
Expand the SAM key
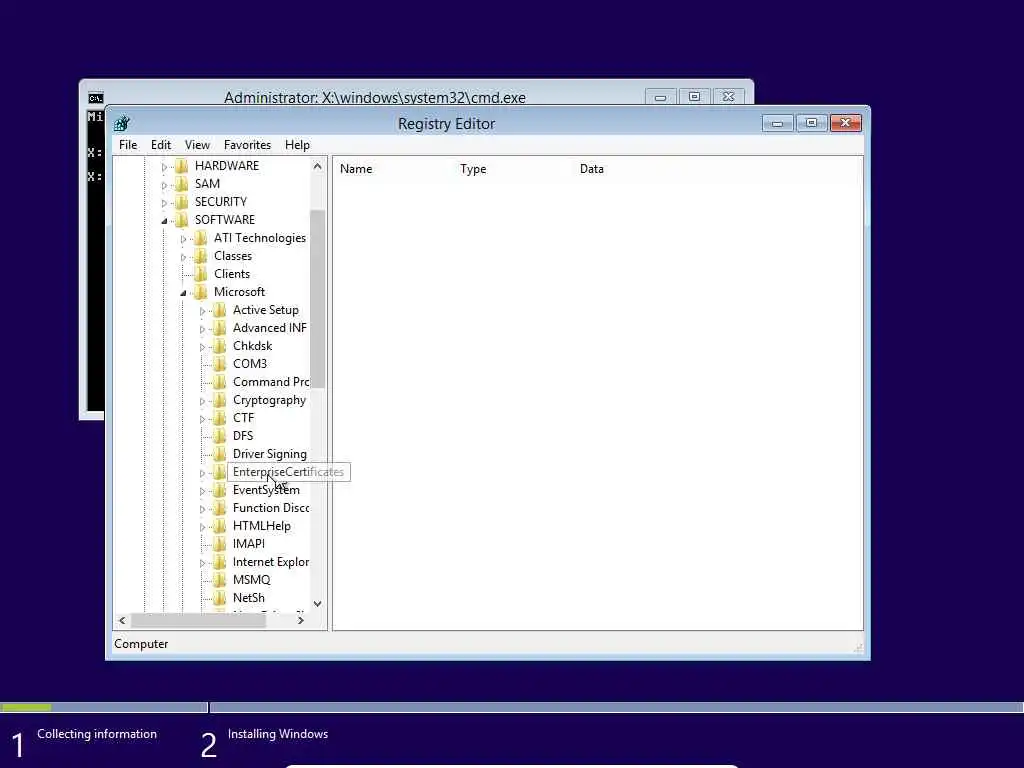pyautogui.click(x=164, y=185)
